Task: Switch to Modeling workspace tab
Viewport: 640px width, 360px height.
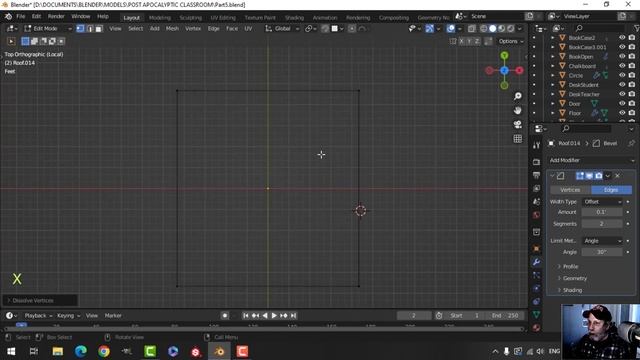Action: click(160, 18)
